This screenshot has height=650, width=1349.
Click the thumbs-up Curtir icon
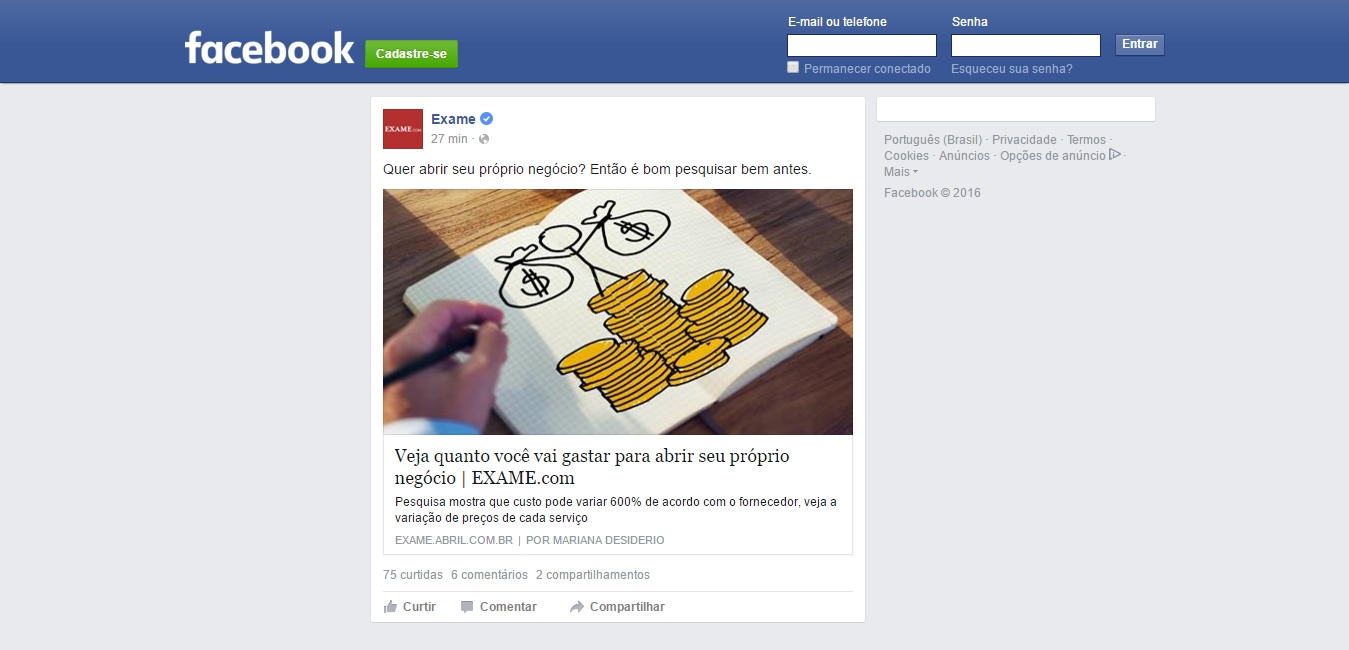click(391, 607)
